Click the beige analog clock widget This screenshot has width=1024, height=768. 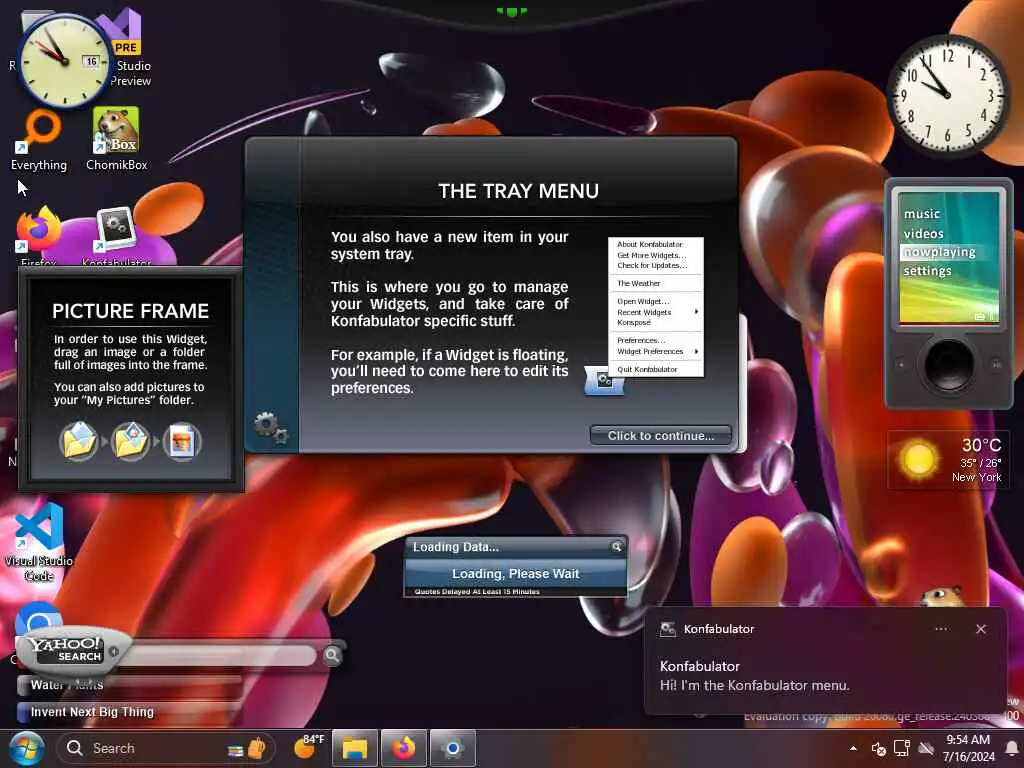click(64, 61)
